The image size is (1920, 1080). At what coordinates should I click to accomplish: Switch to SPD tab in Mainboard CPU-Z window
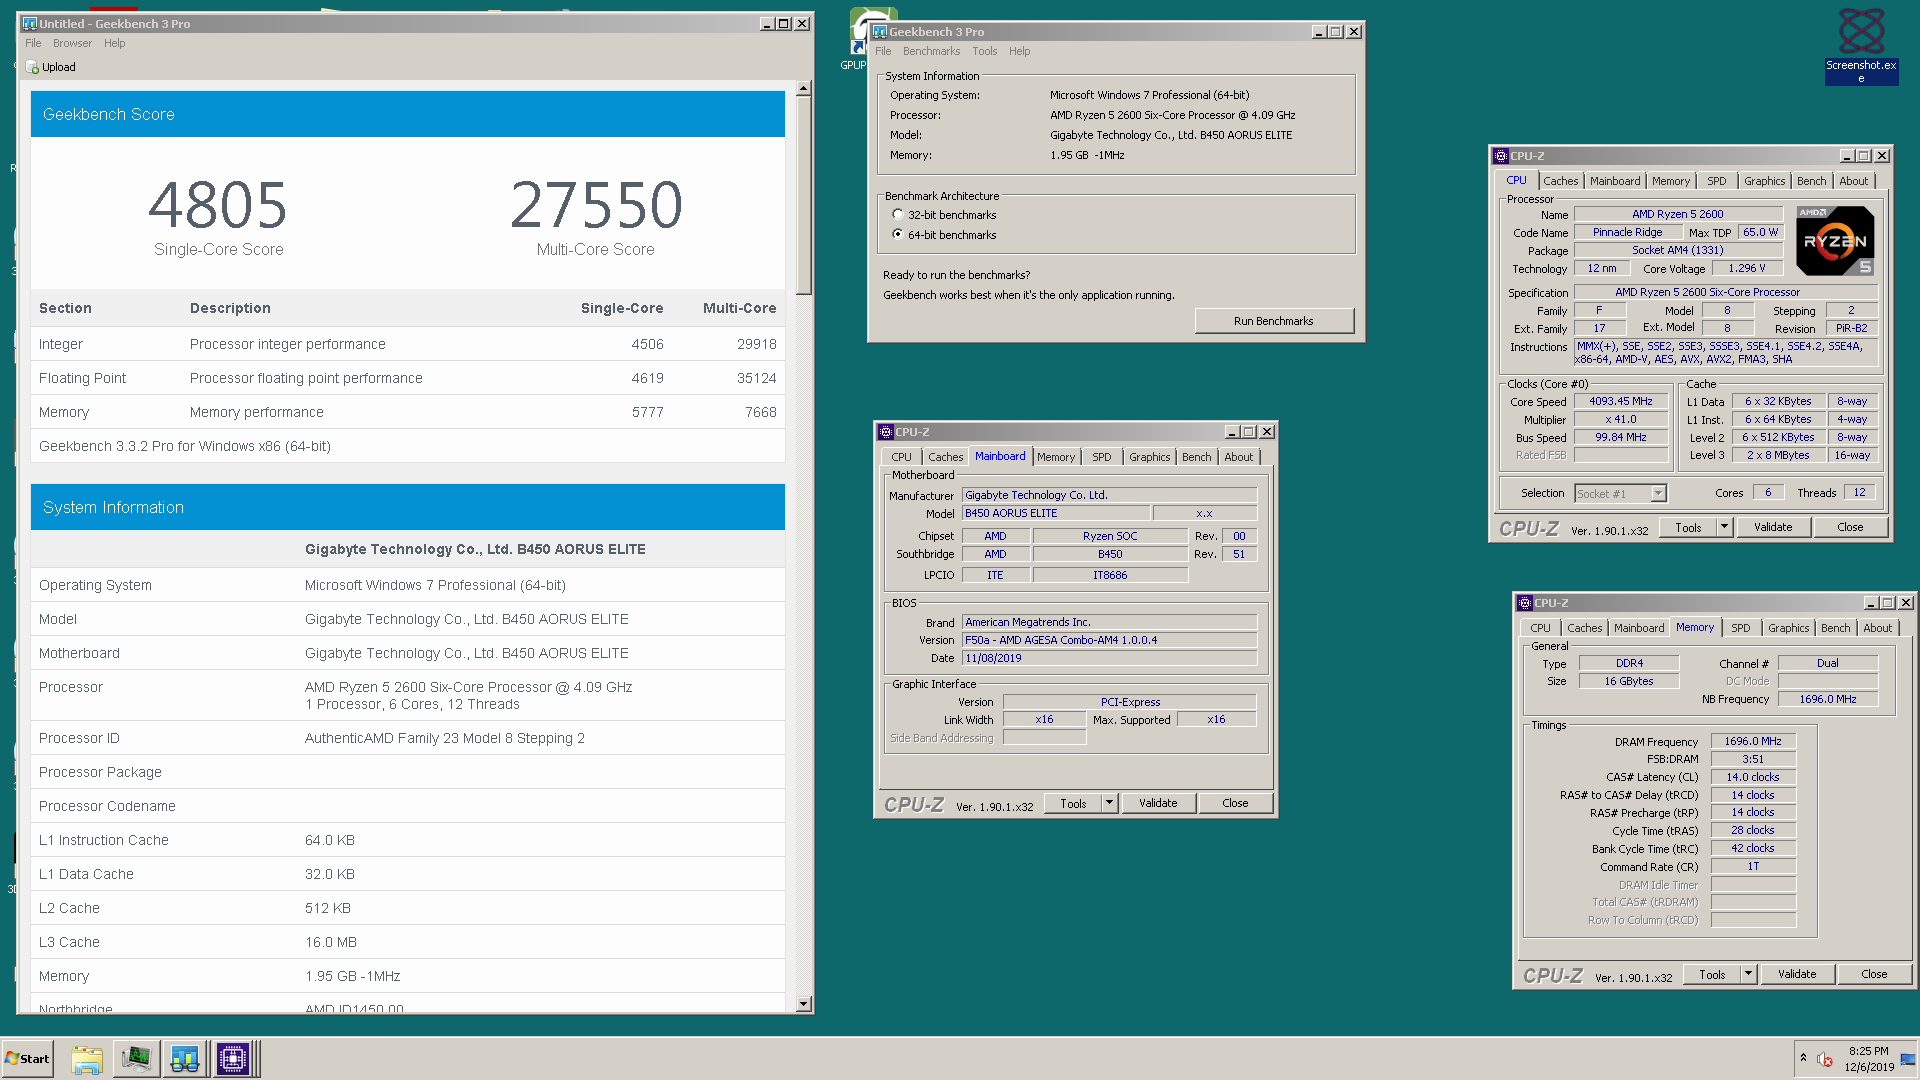click(1101, 457)
